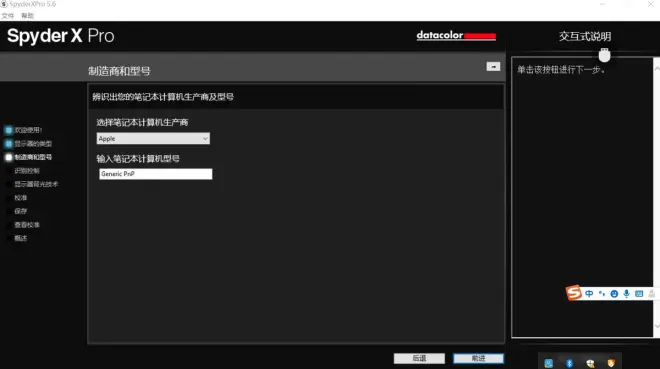Toggle Chinese/English mode 中 in Sogou bar
660x369 pixels.
pos(589,293)
